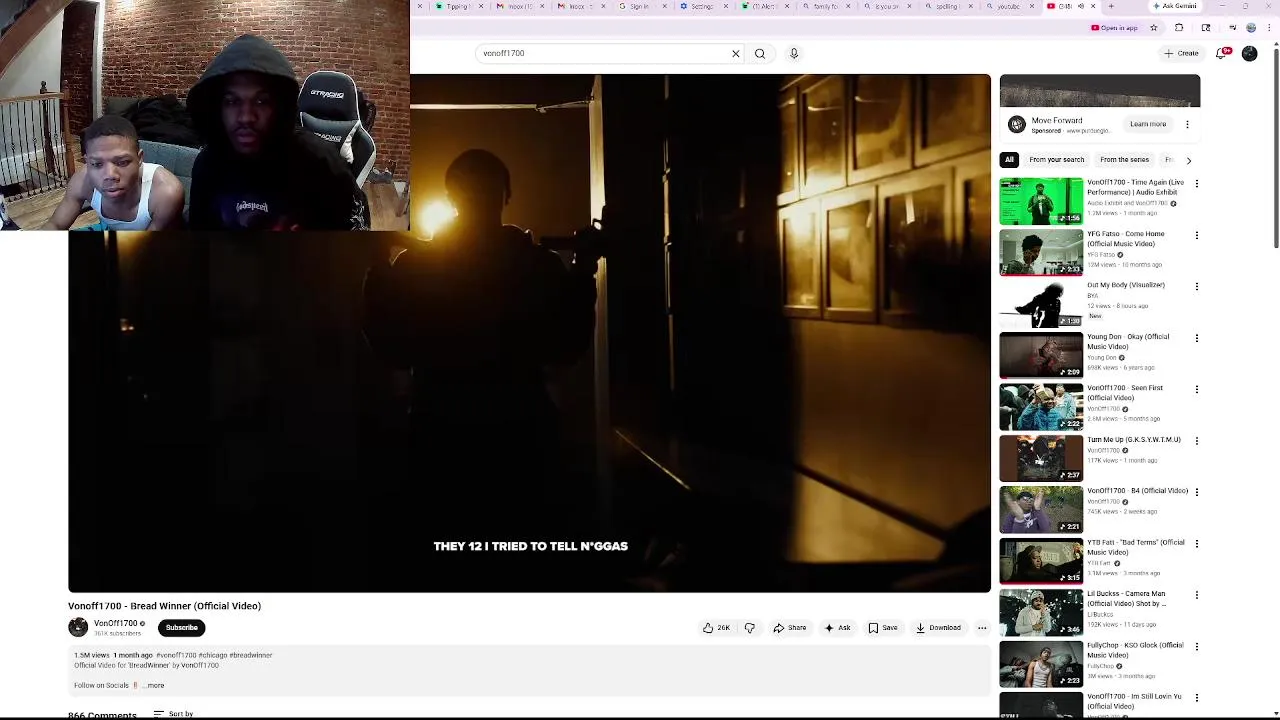Open VonOff1700 channel name link

point(115,623)
